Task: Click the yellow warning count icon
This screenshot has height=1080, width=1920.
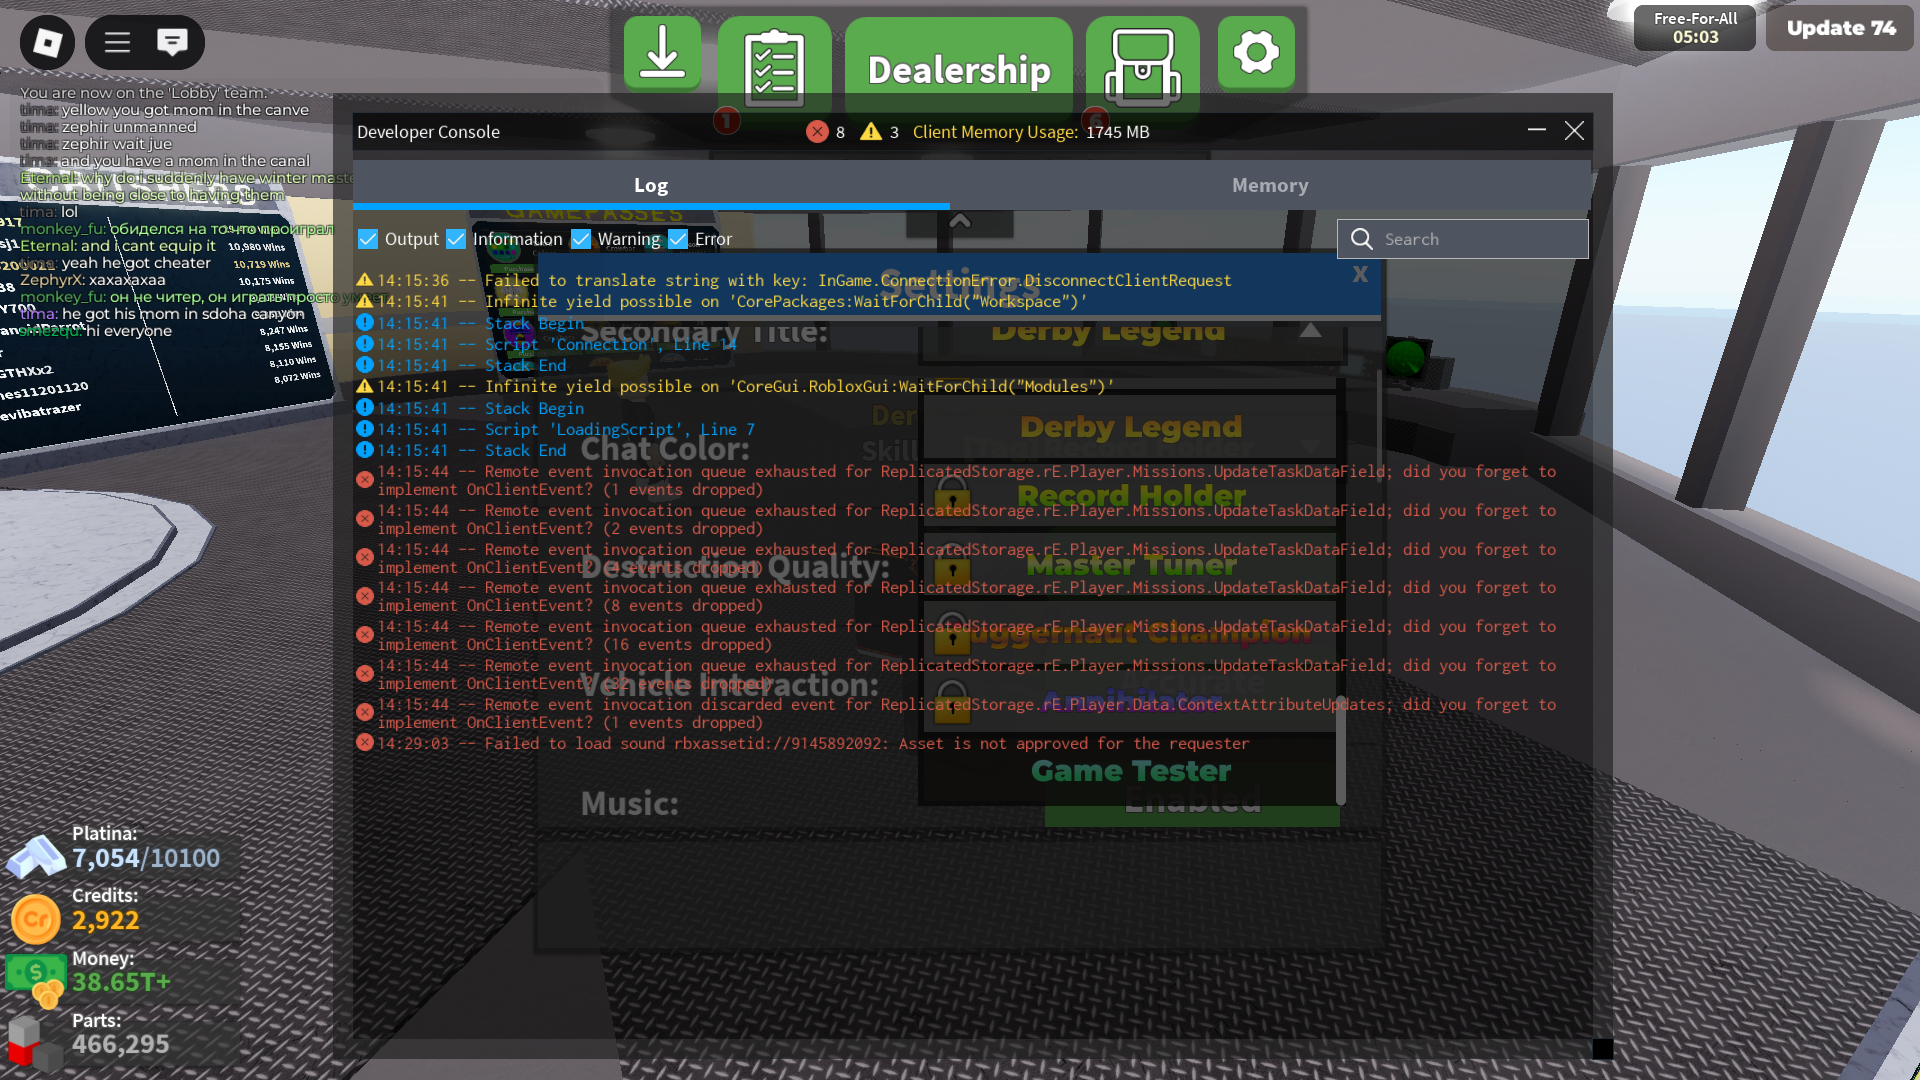Action: [x=871, y=132]
